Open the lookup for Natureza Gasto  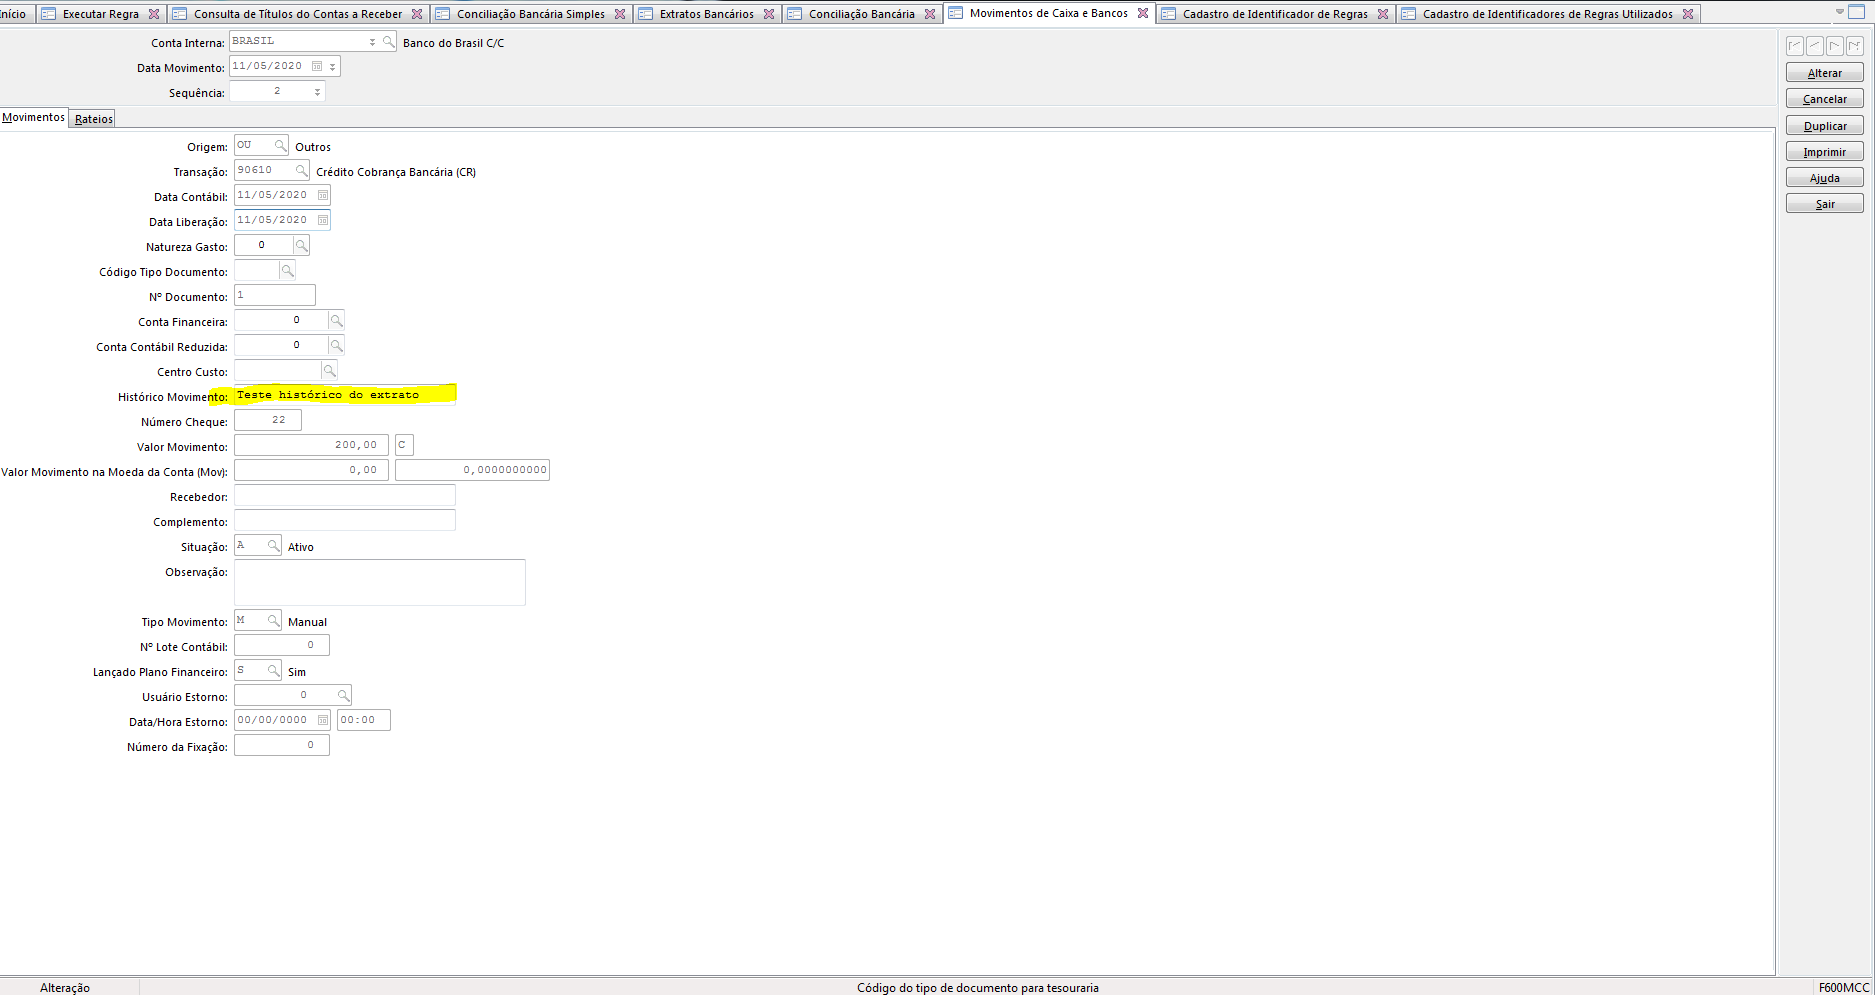point(301,246)
